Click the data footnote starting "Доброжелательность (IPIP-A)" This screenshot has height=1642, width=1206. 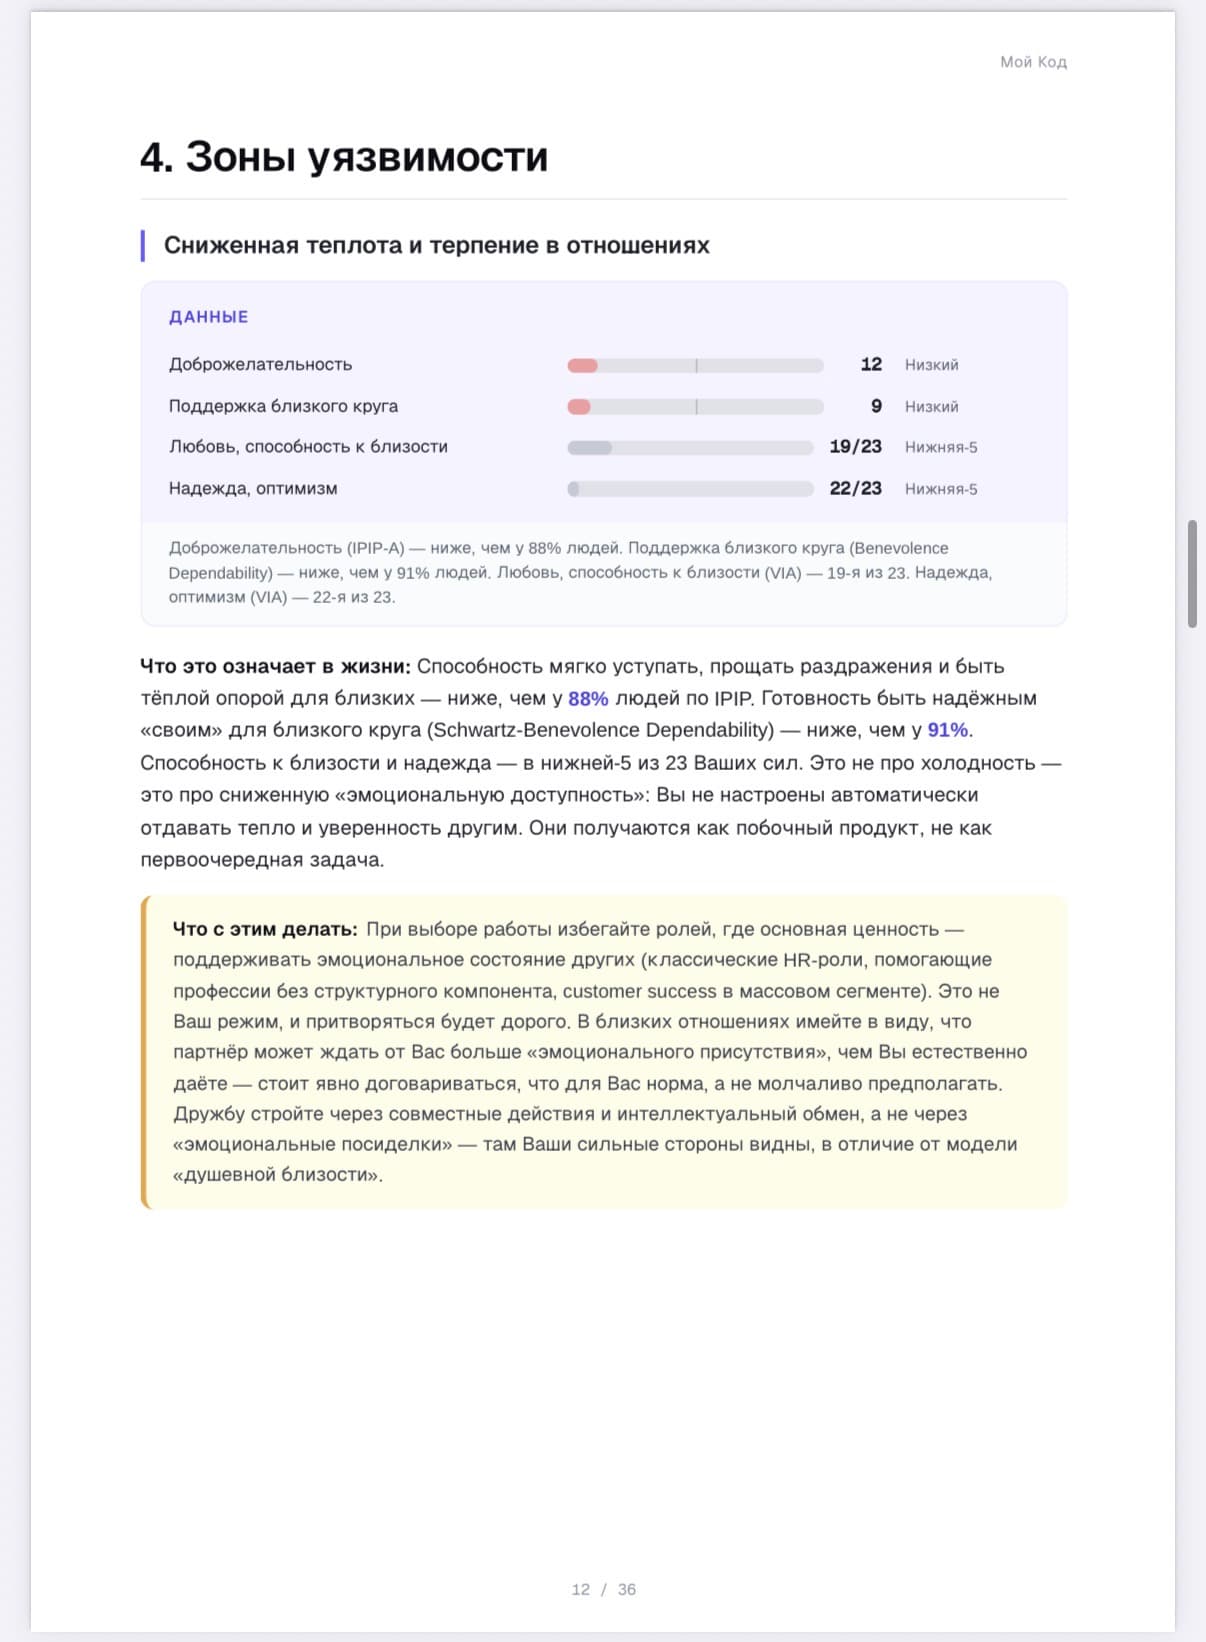(580, 573)
